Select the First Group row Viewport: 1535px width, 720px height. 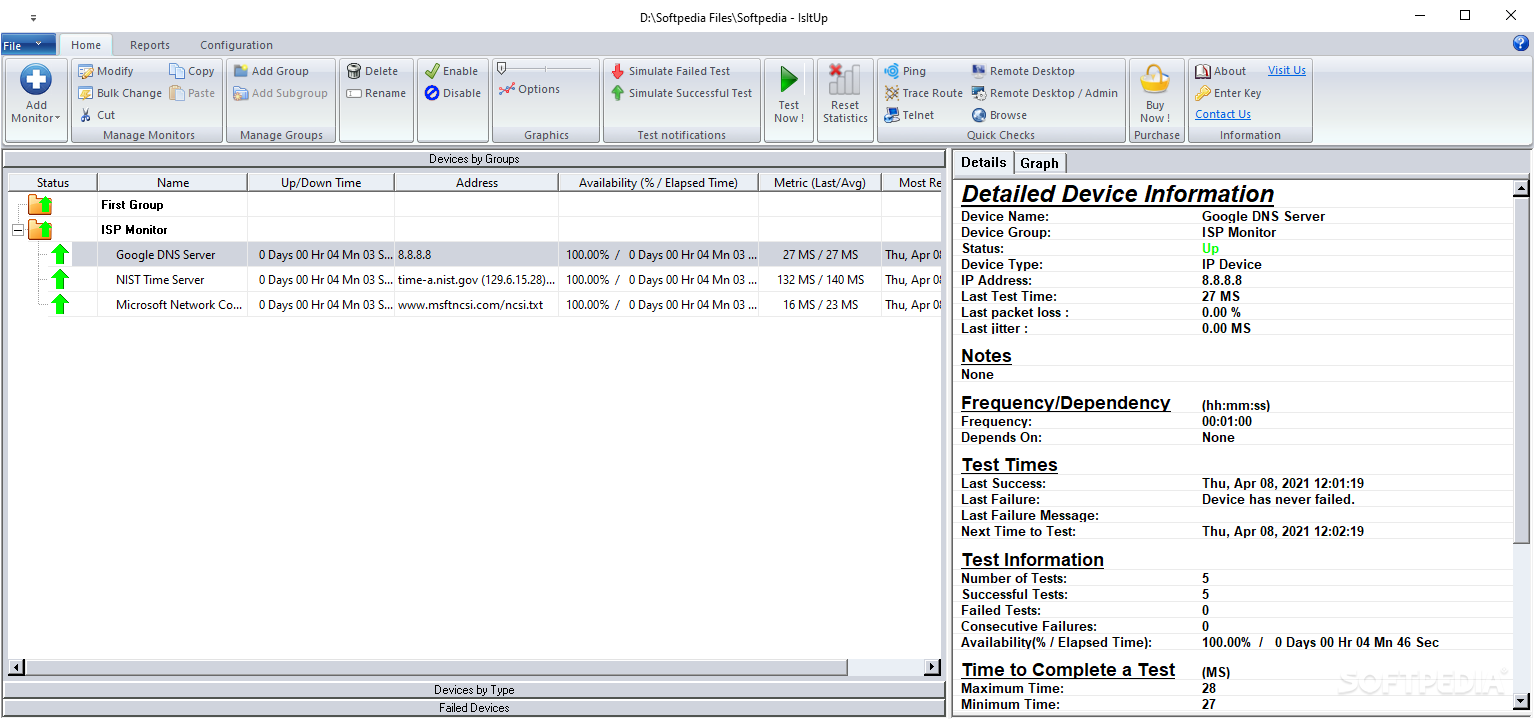point(475,205)
